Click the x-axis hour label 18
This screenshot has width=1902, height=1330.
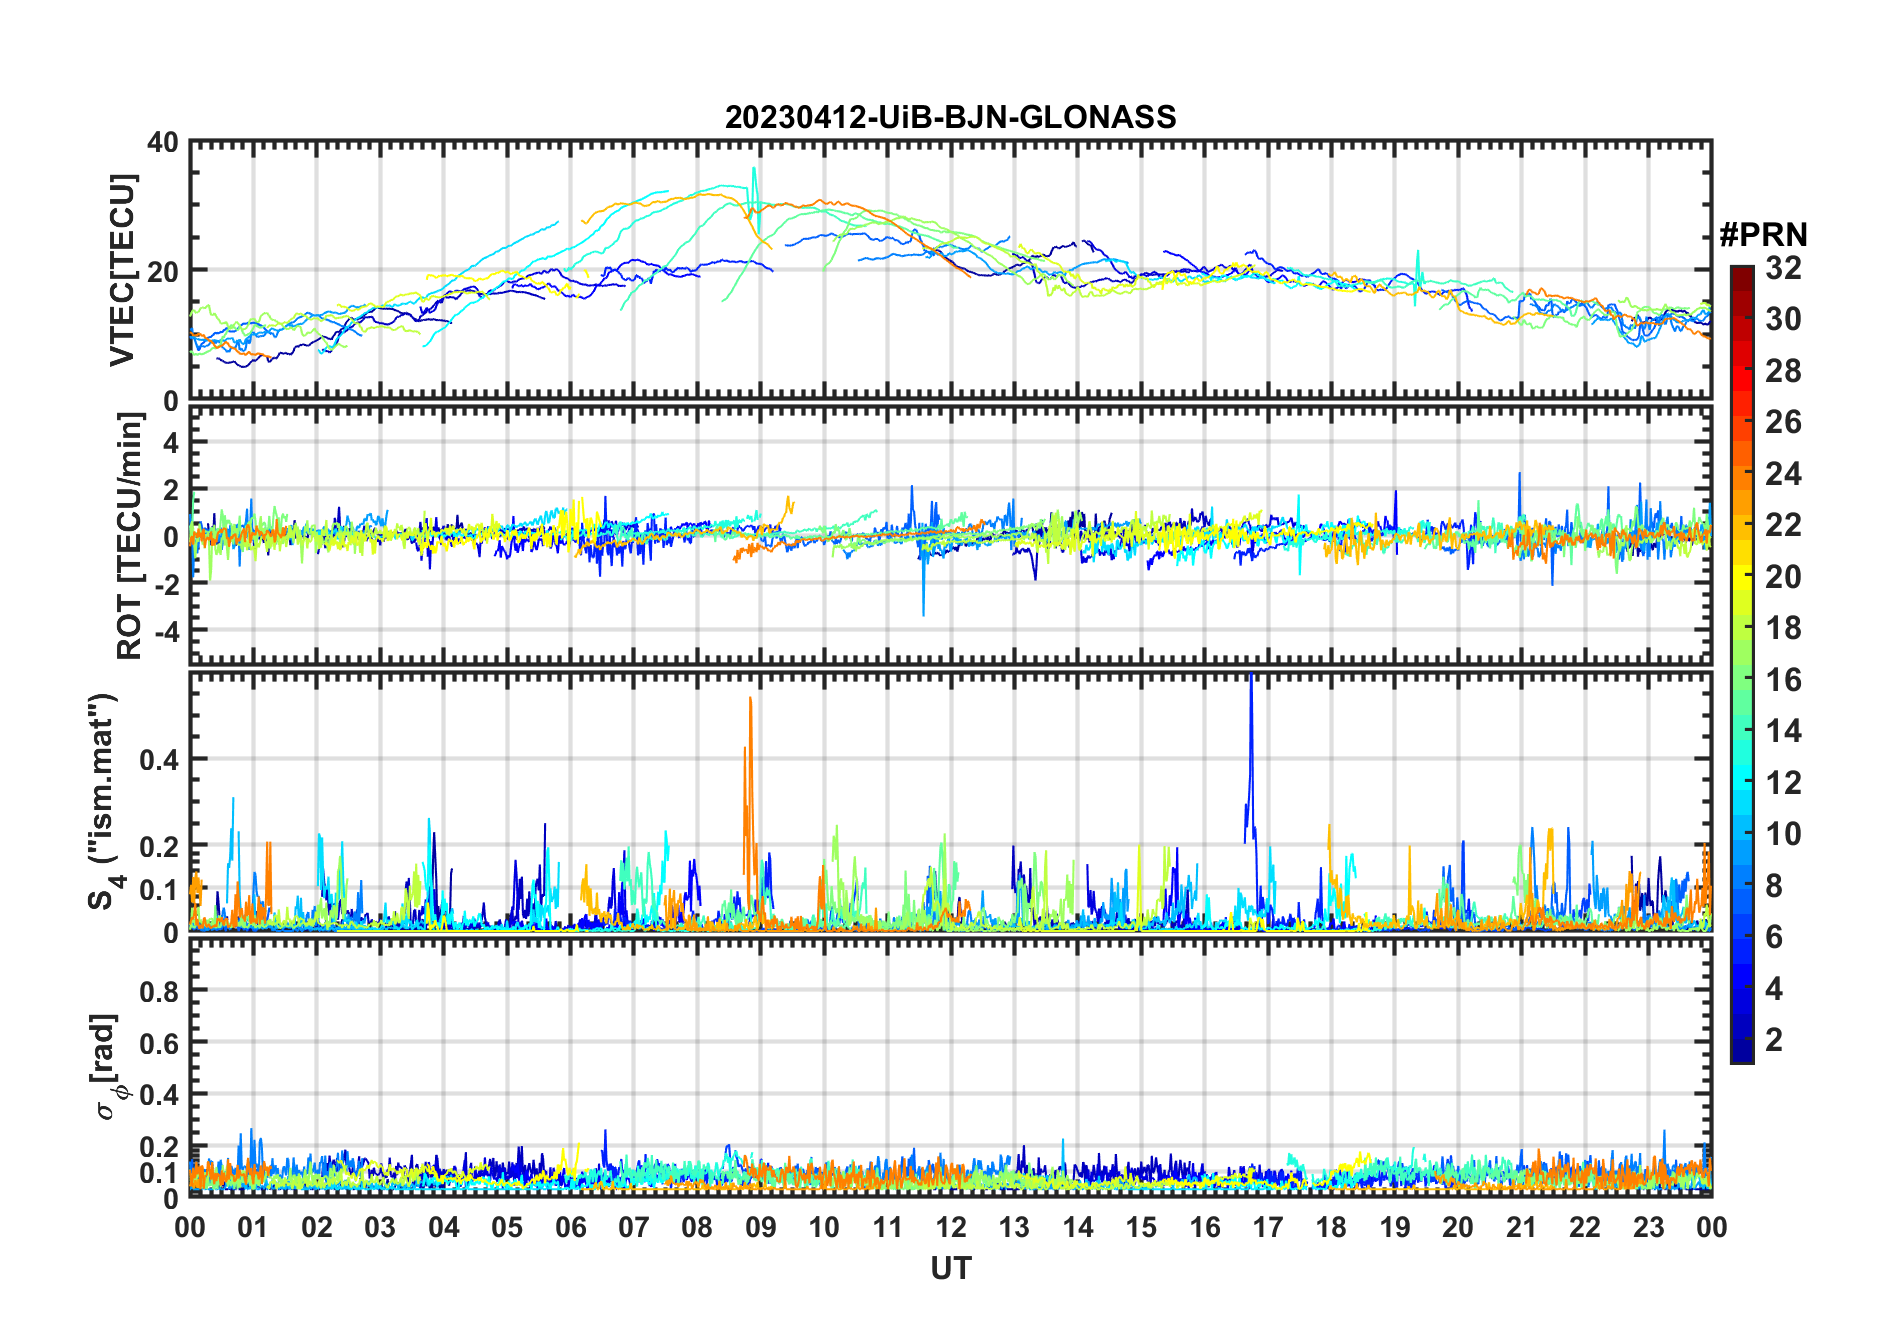pyautogui.click(x=1331, y=1227)
